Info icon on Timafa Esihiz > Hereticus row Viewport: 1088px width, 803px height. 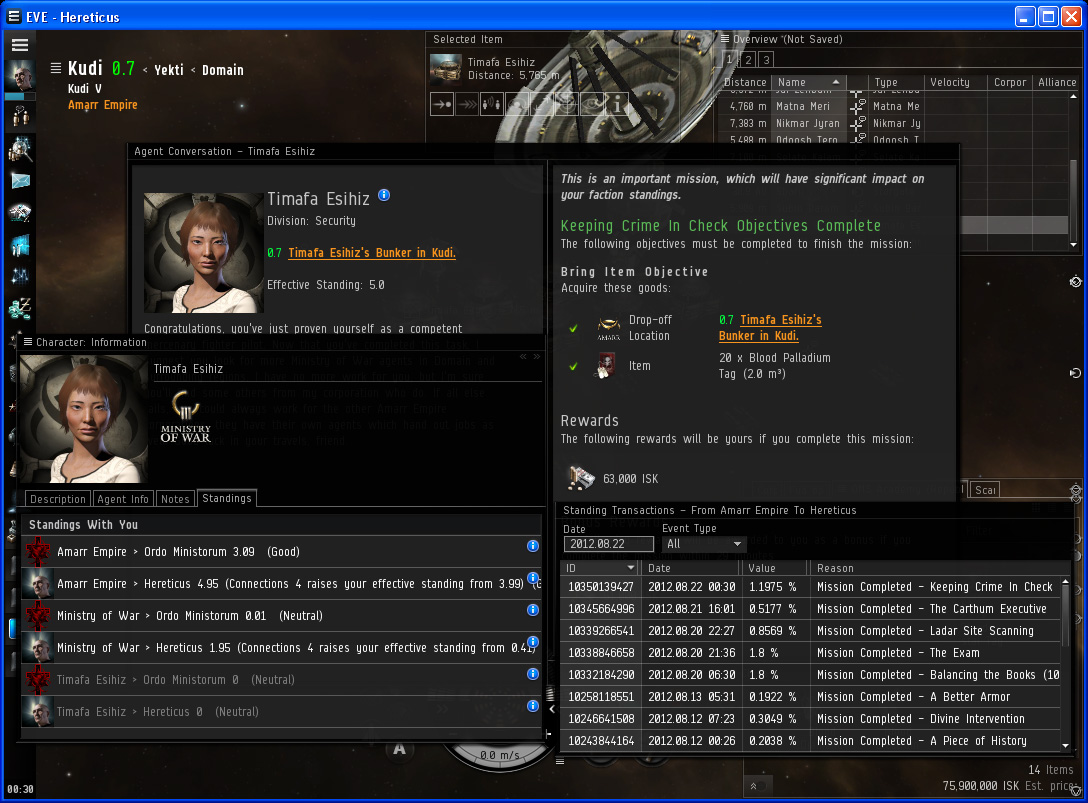tap(533, 706)
